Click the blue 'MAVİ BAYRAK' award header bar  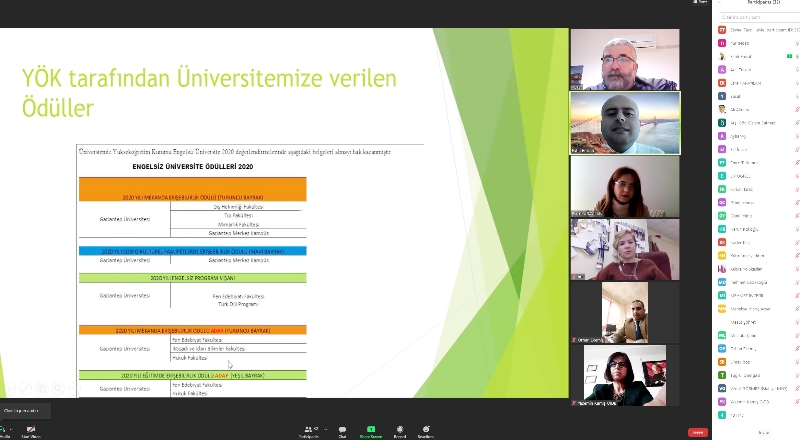tap(193, 251)
